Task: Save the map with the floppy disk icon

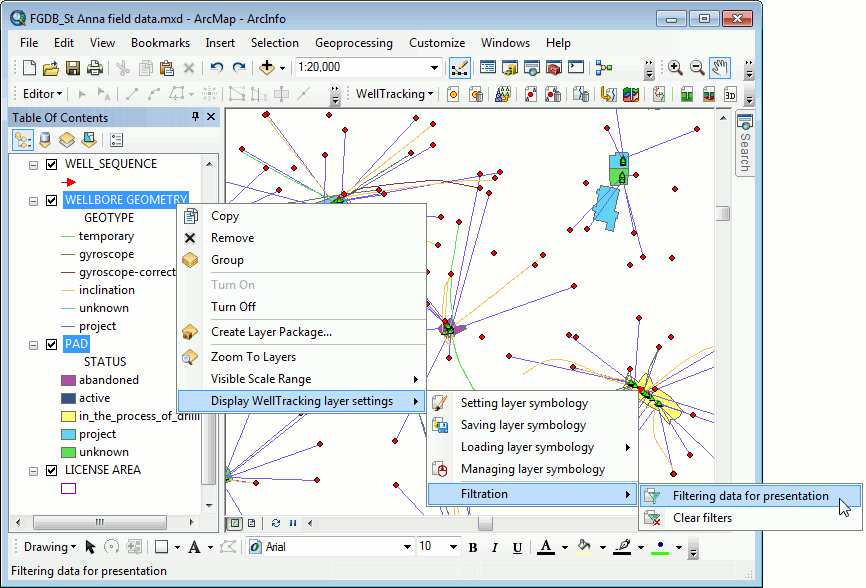Action: tap(73, 68)
